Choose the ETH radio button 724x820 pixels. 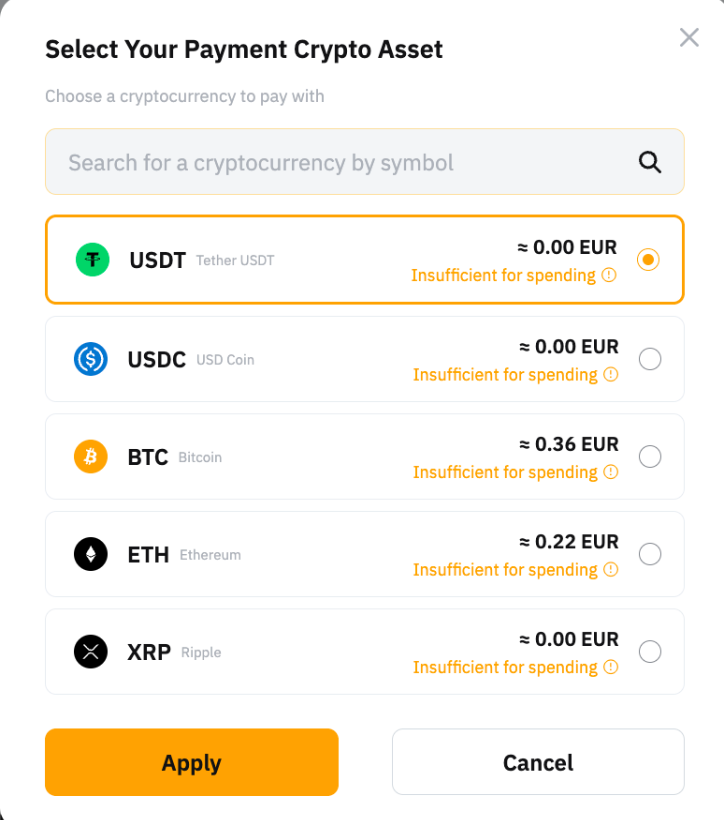click(x=650, y=554)
